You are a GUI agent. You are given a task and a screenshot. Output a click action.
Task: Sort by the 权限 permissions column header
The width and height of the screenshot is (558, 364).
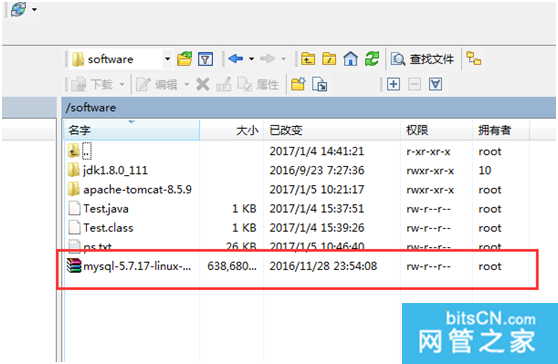(437, 130)
